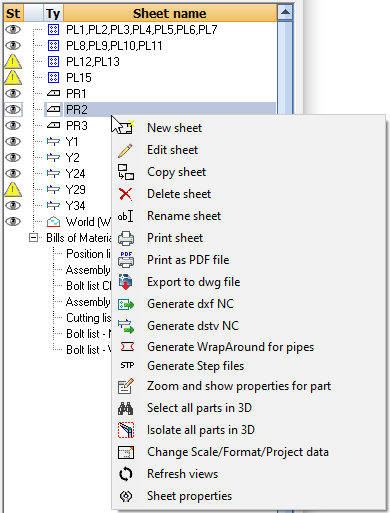Click the warning triangle next to PL15

point(13,77)
